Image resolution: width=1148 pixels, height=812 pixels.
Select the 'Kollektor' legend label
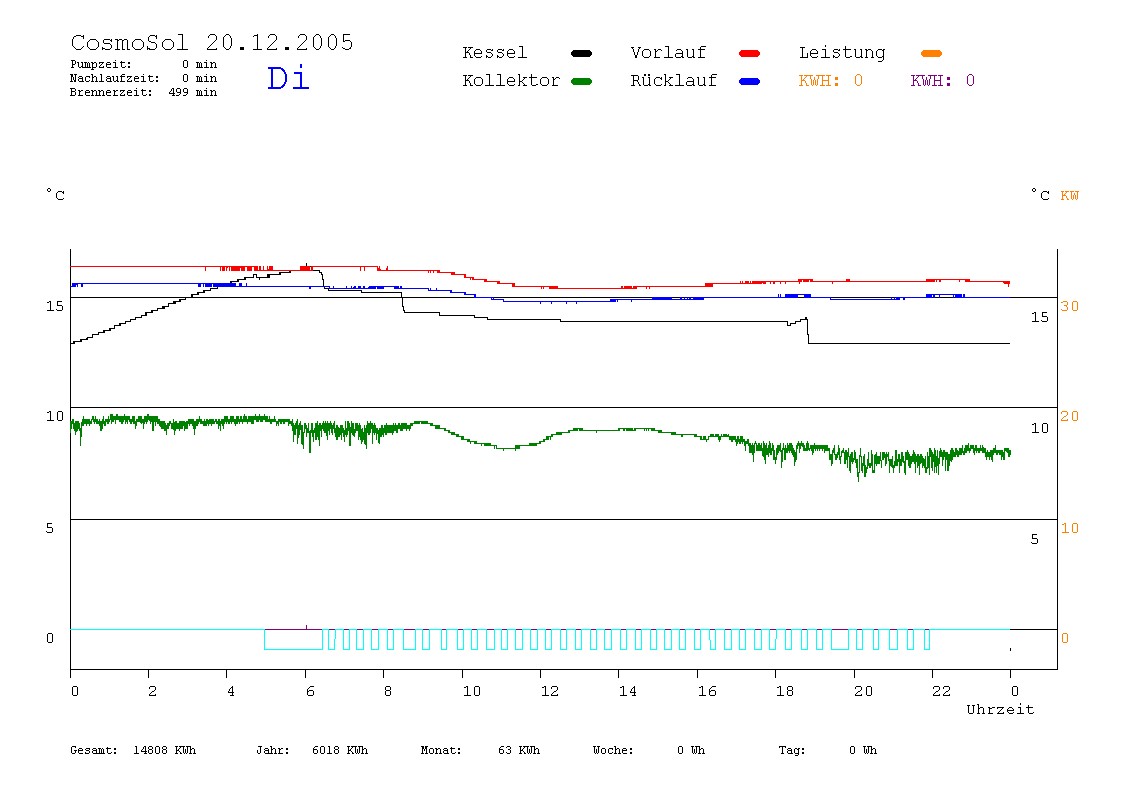tap(511, 81)
